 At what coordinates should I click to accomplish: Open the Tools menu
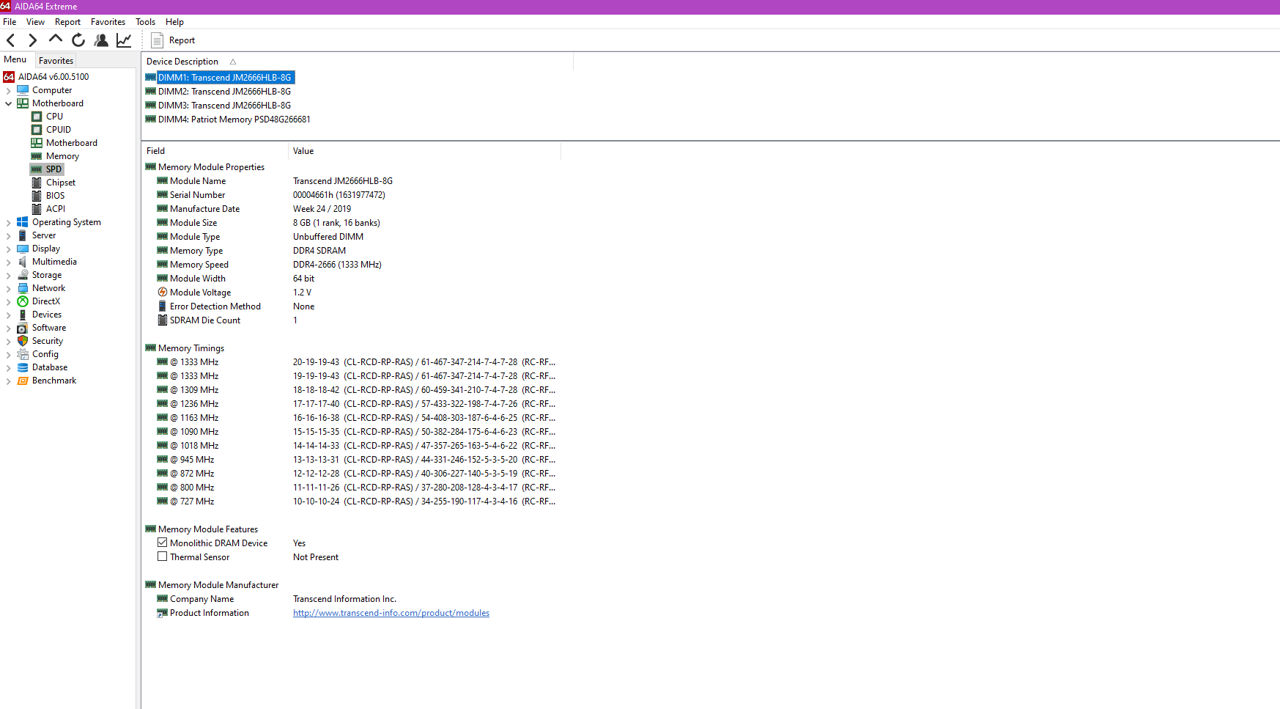pyautogui.click(x=145, y=21)
